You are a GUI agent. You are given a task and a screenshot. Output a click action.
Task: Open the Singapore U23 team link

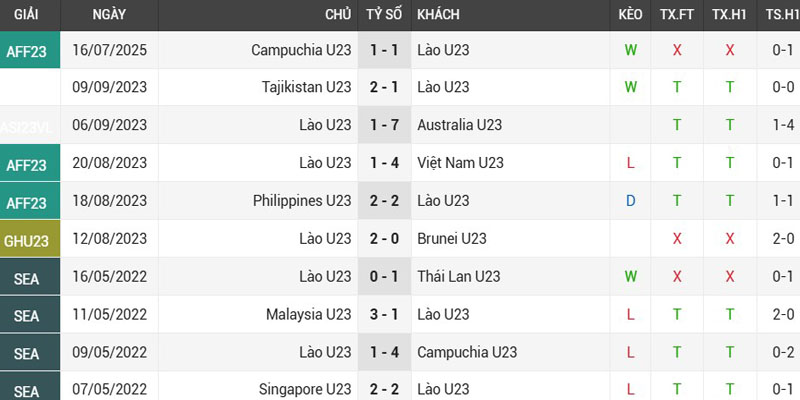click(x=307, y=389)
